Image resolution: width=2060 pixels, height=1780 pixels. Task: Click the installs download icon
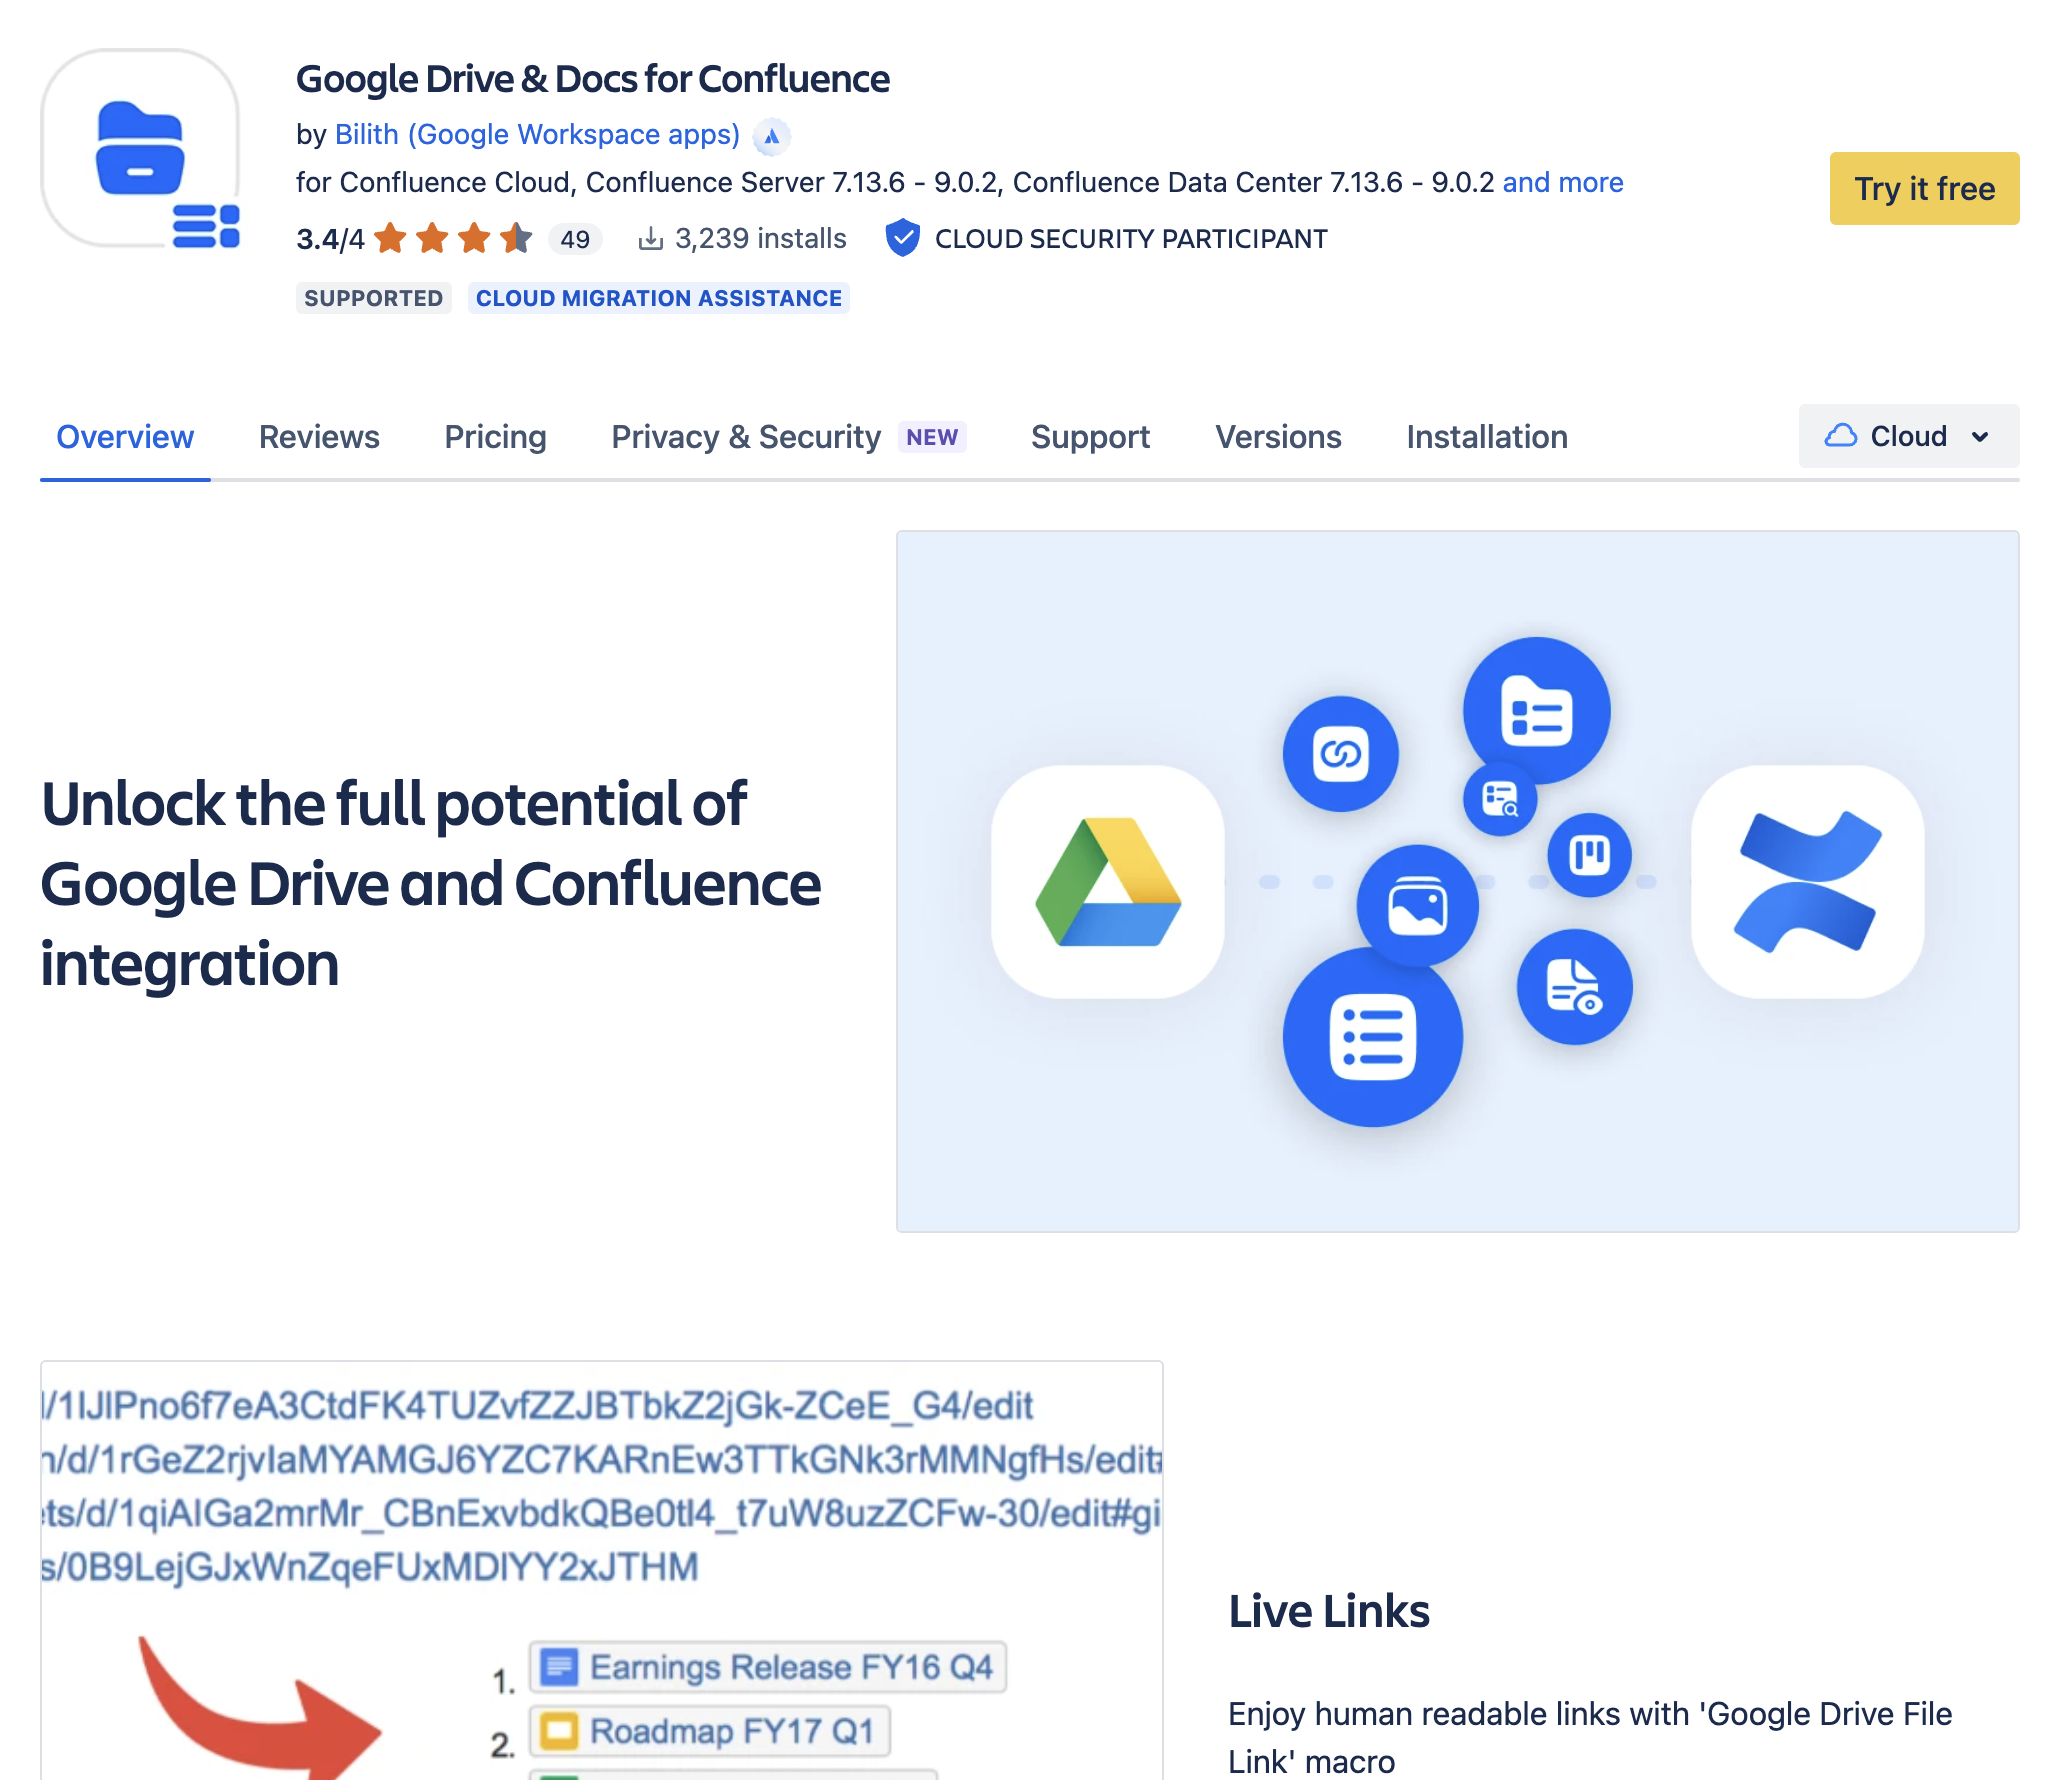tap(650, 238)
